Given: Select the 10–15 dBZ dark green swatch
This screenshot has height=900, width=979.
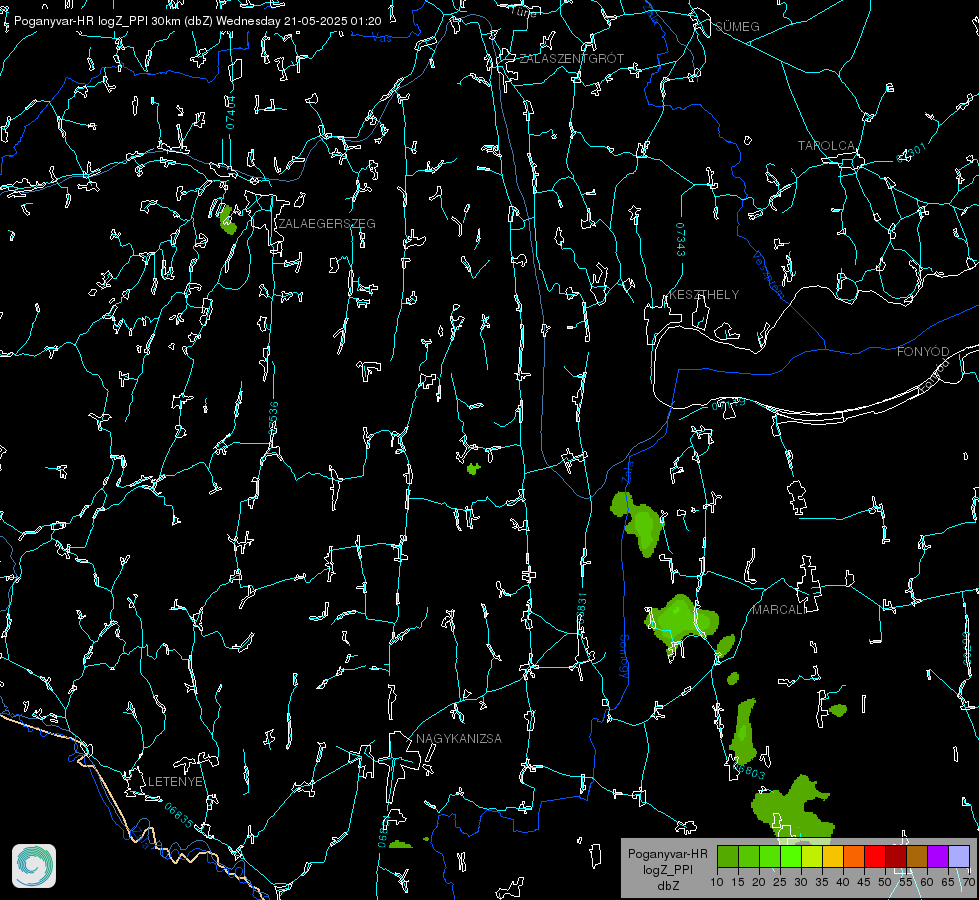Looking at the screenshot, I should click(728, 856).
